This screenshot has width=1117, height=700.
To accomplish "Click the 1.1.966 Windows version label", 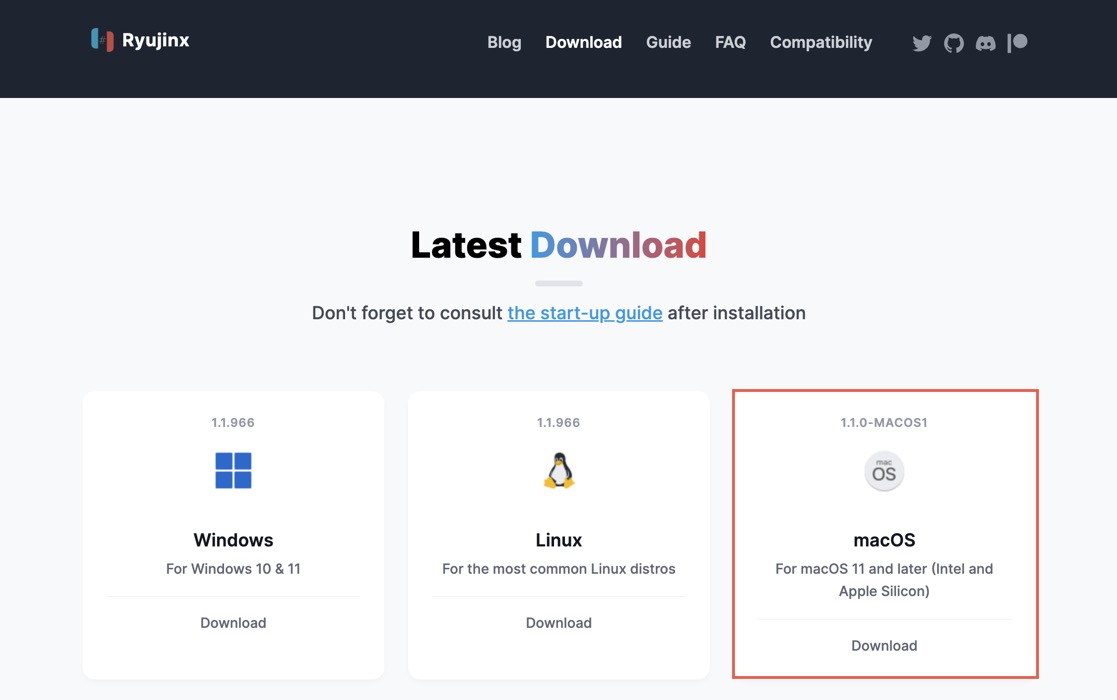I will tap(232, 422).
